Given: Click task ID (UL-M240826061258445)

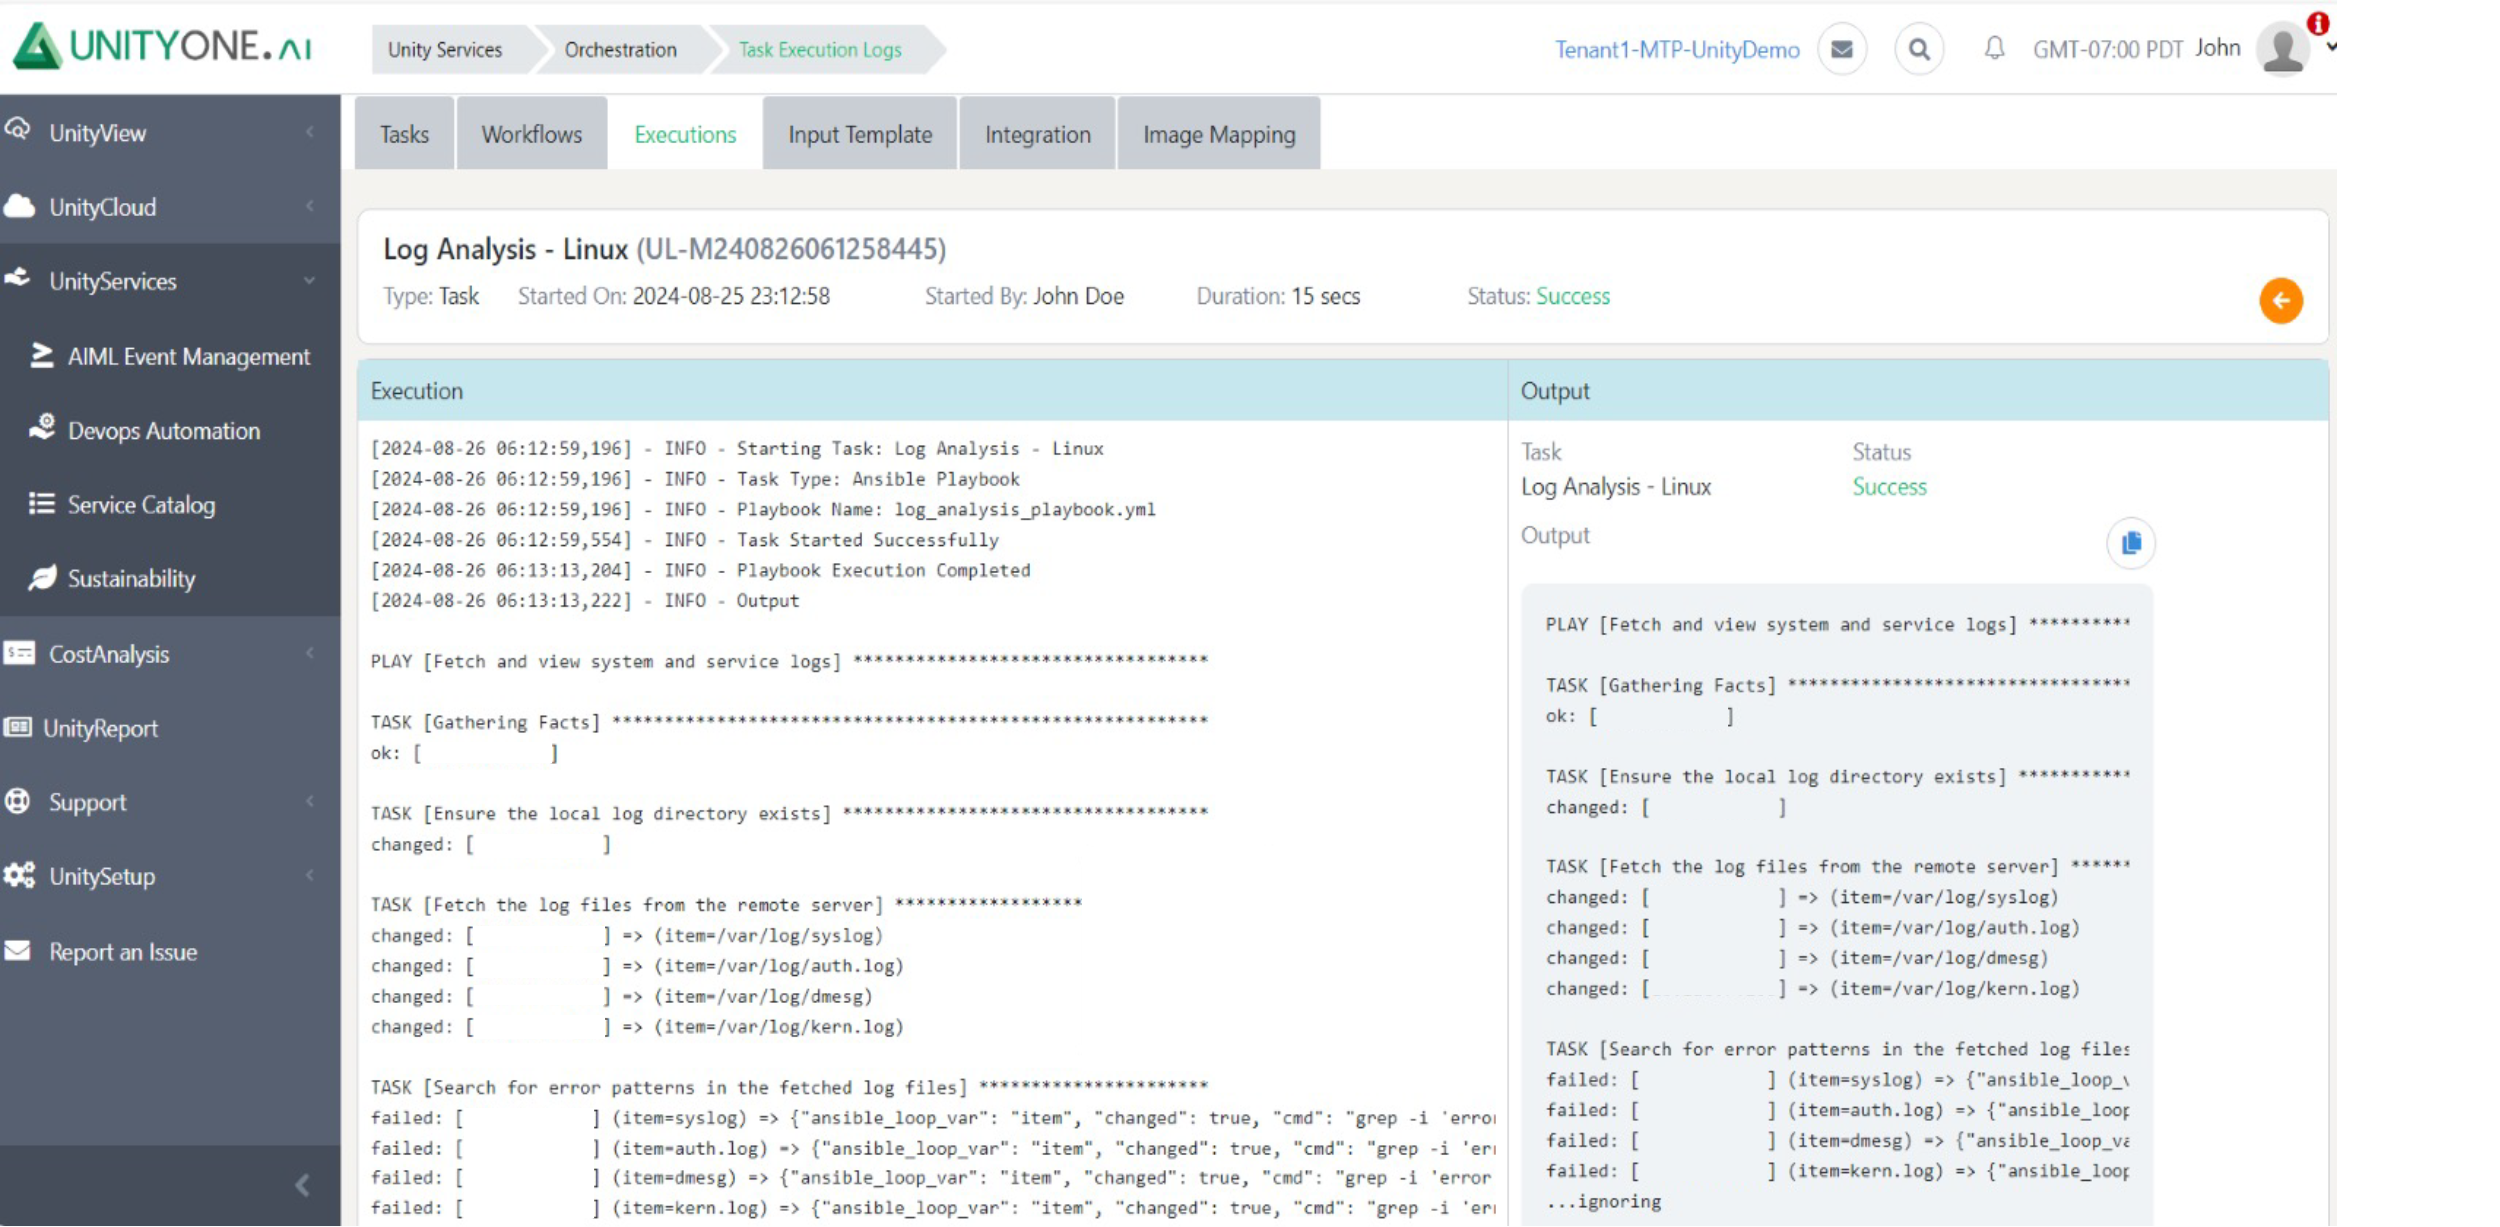Looking at the screenshot, I should 790,248.
